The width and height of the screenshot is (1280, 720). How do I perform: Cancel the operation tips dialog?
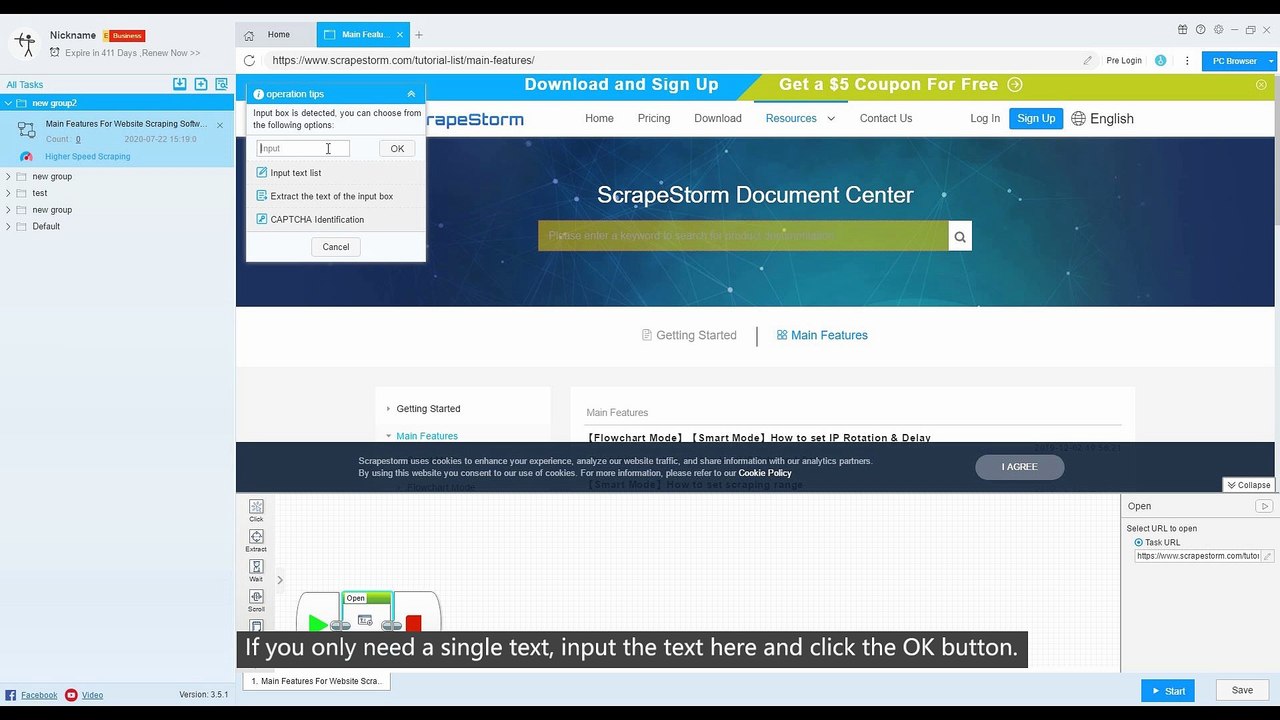[336, 247]
